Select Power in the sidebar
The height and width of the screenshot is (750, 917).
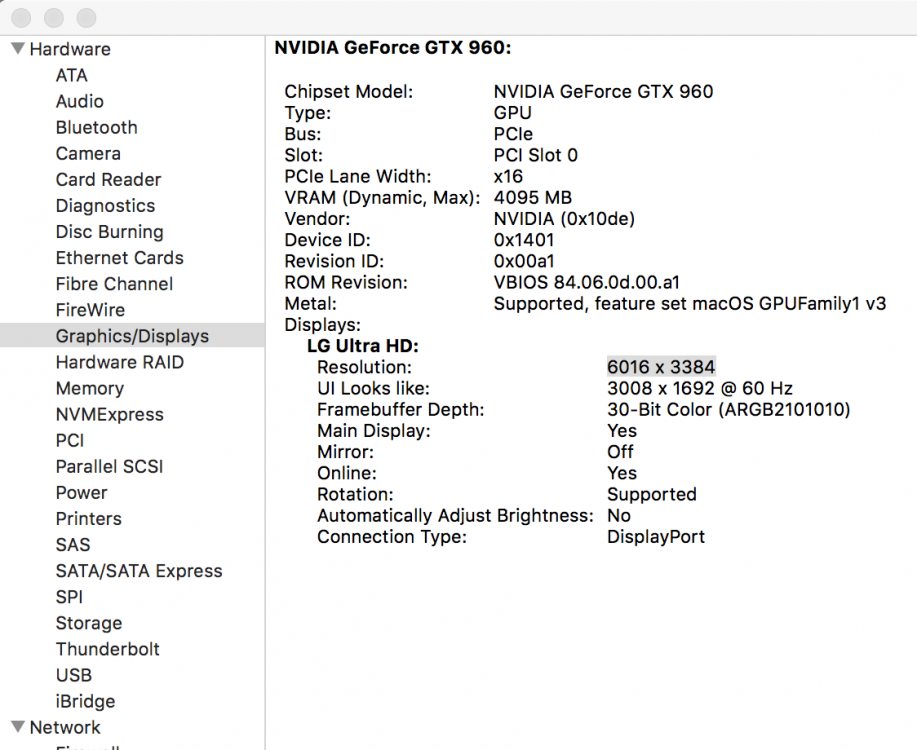[81, 493]
